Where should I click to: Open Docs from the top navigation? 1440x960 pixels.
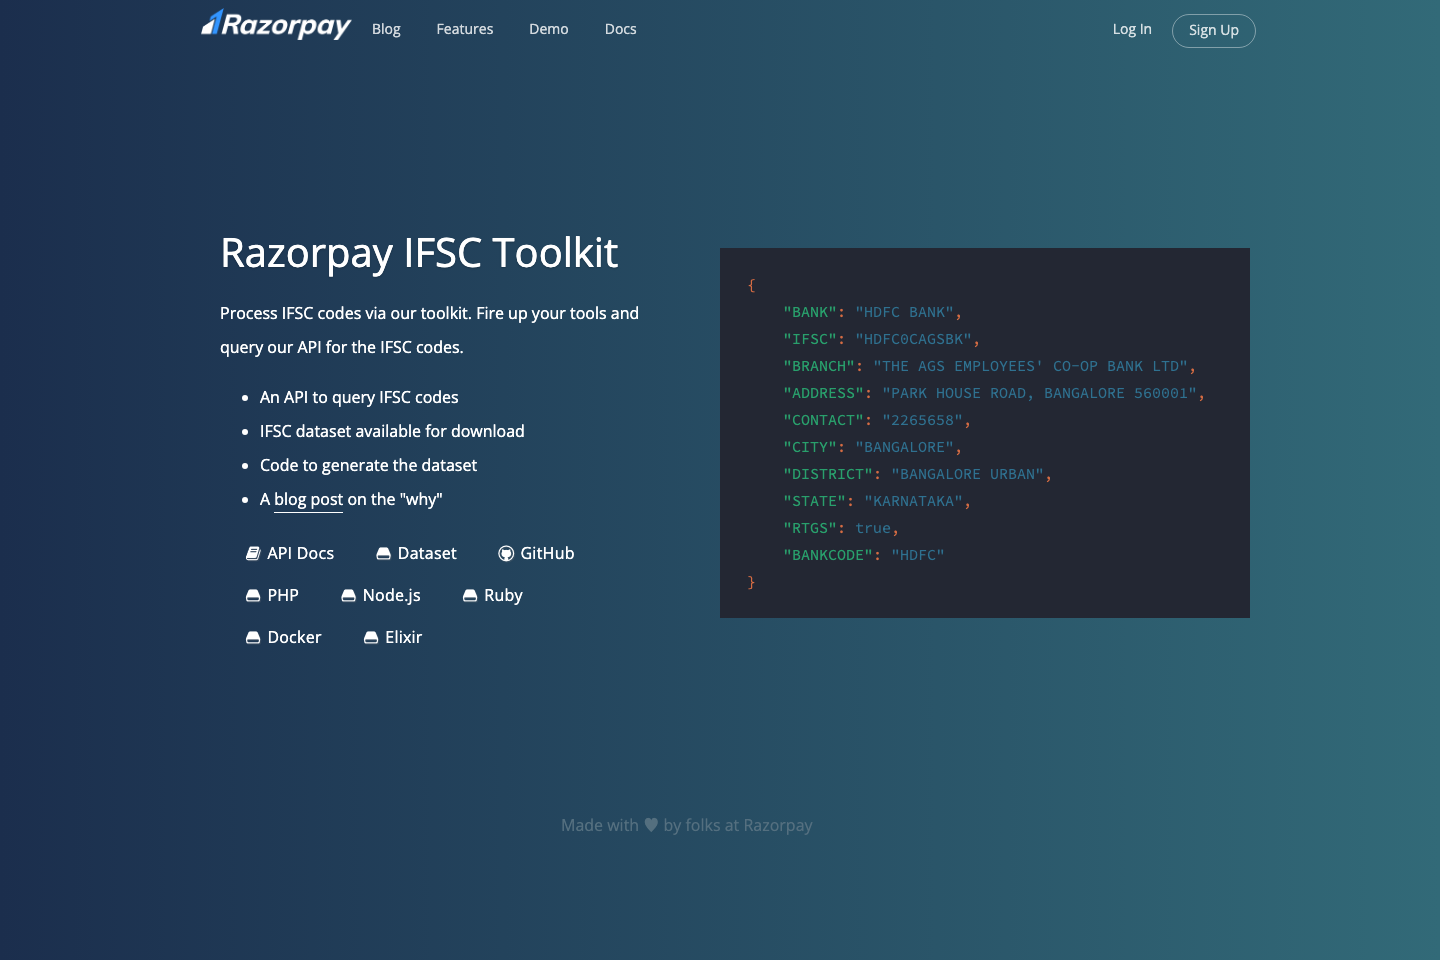click(x=620, y=29)
